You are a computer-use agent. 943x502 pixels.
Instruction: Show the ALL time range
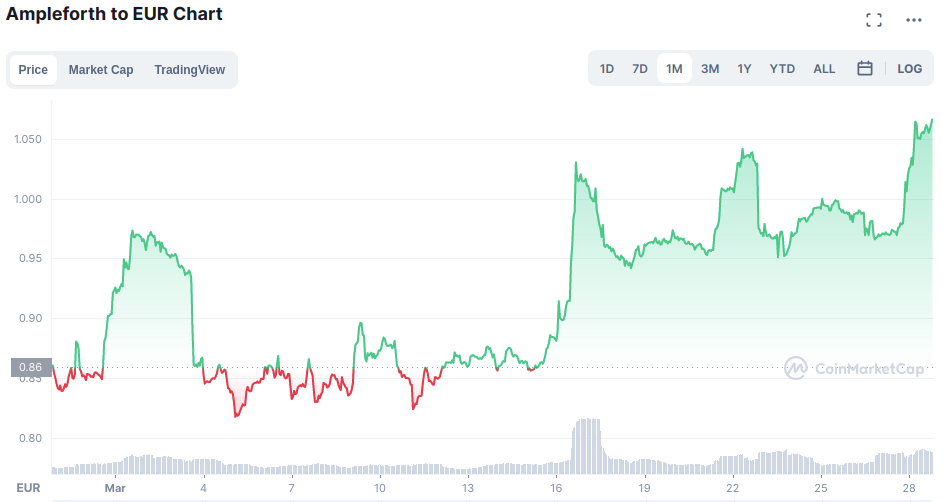[x=824, y=69]
